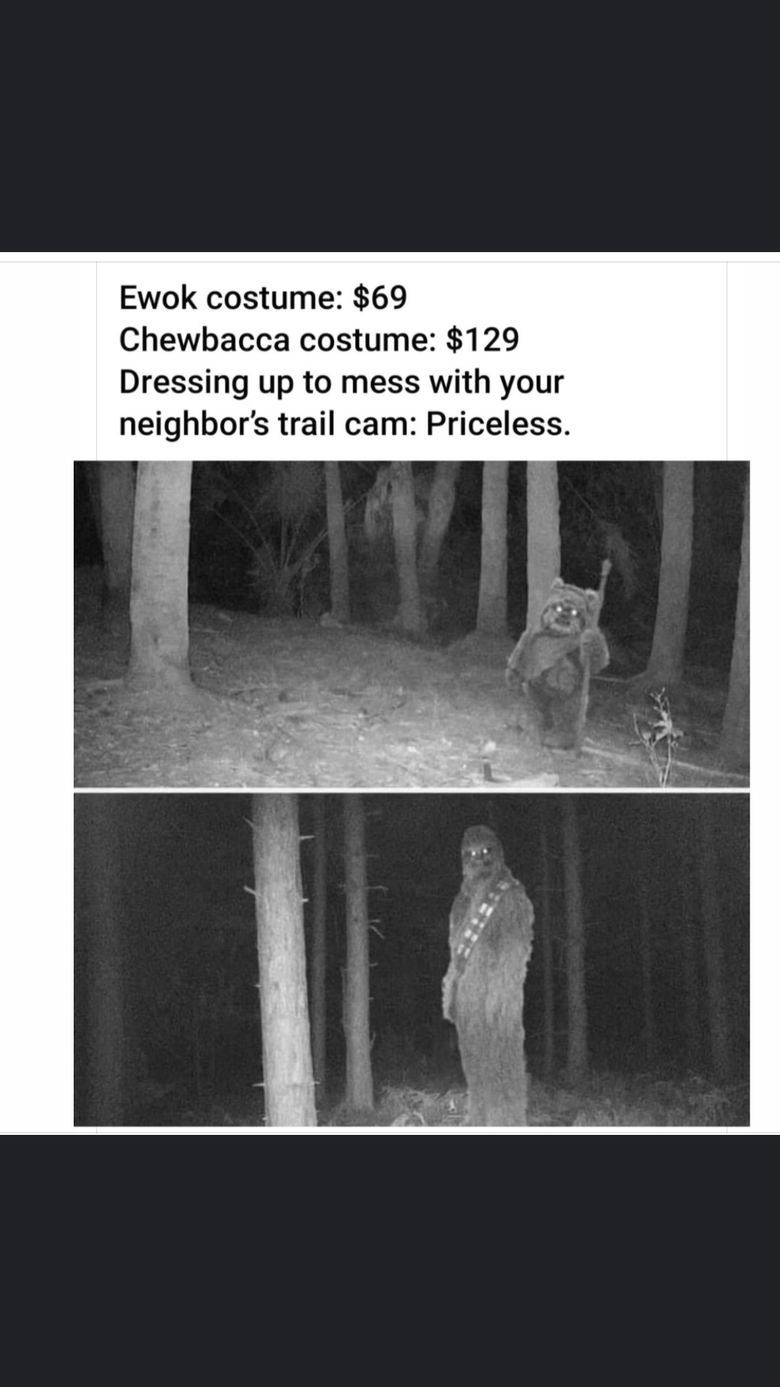The image size is (780, 1387).
Task: Click the 'Dressing up to mess with your' line
Action: [341, 382]
